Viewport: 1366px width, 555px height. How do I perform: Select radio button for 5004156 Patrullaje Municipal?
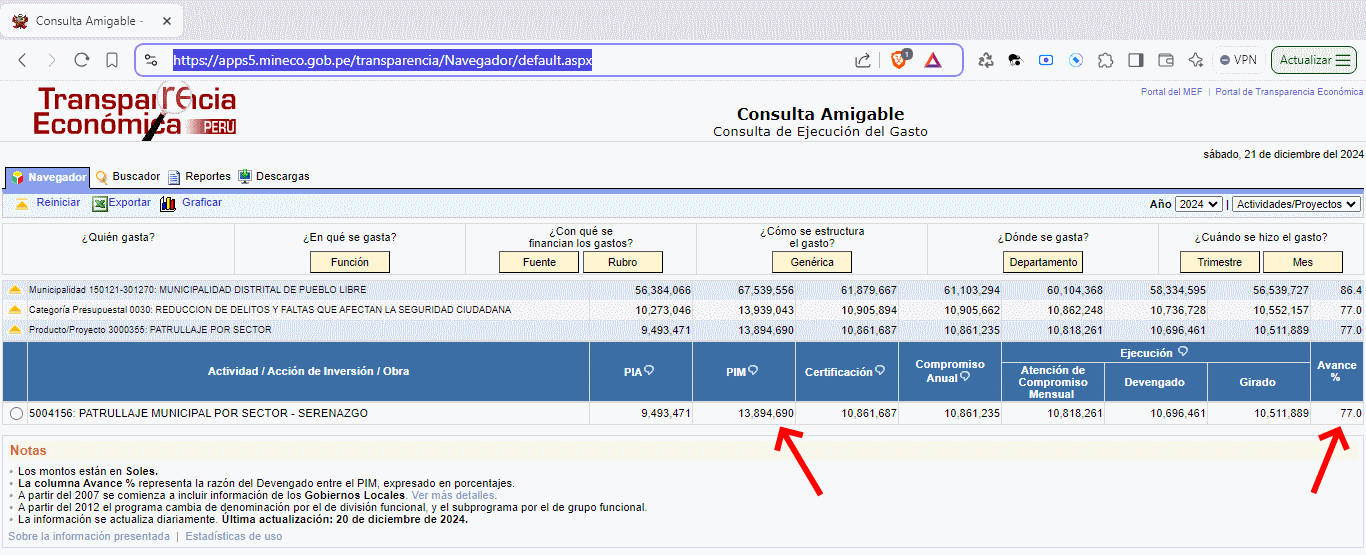(15, 413)
